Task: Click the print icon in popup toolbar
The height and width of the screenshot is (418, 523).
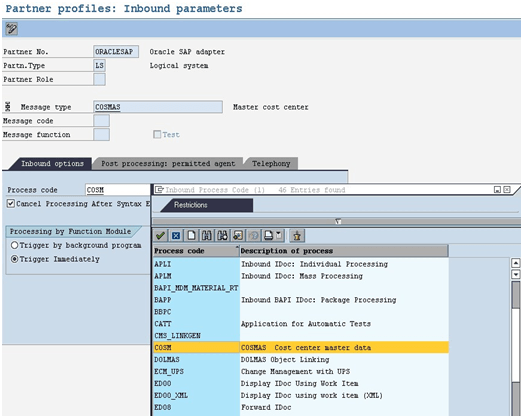Action: click(x=269, y=236)
